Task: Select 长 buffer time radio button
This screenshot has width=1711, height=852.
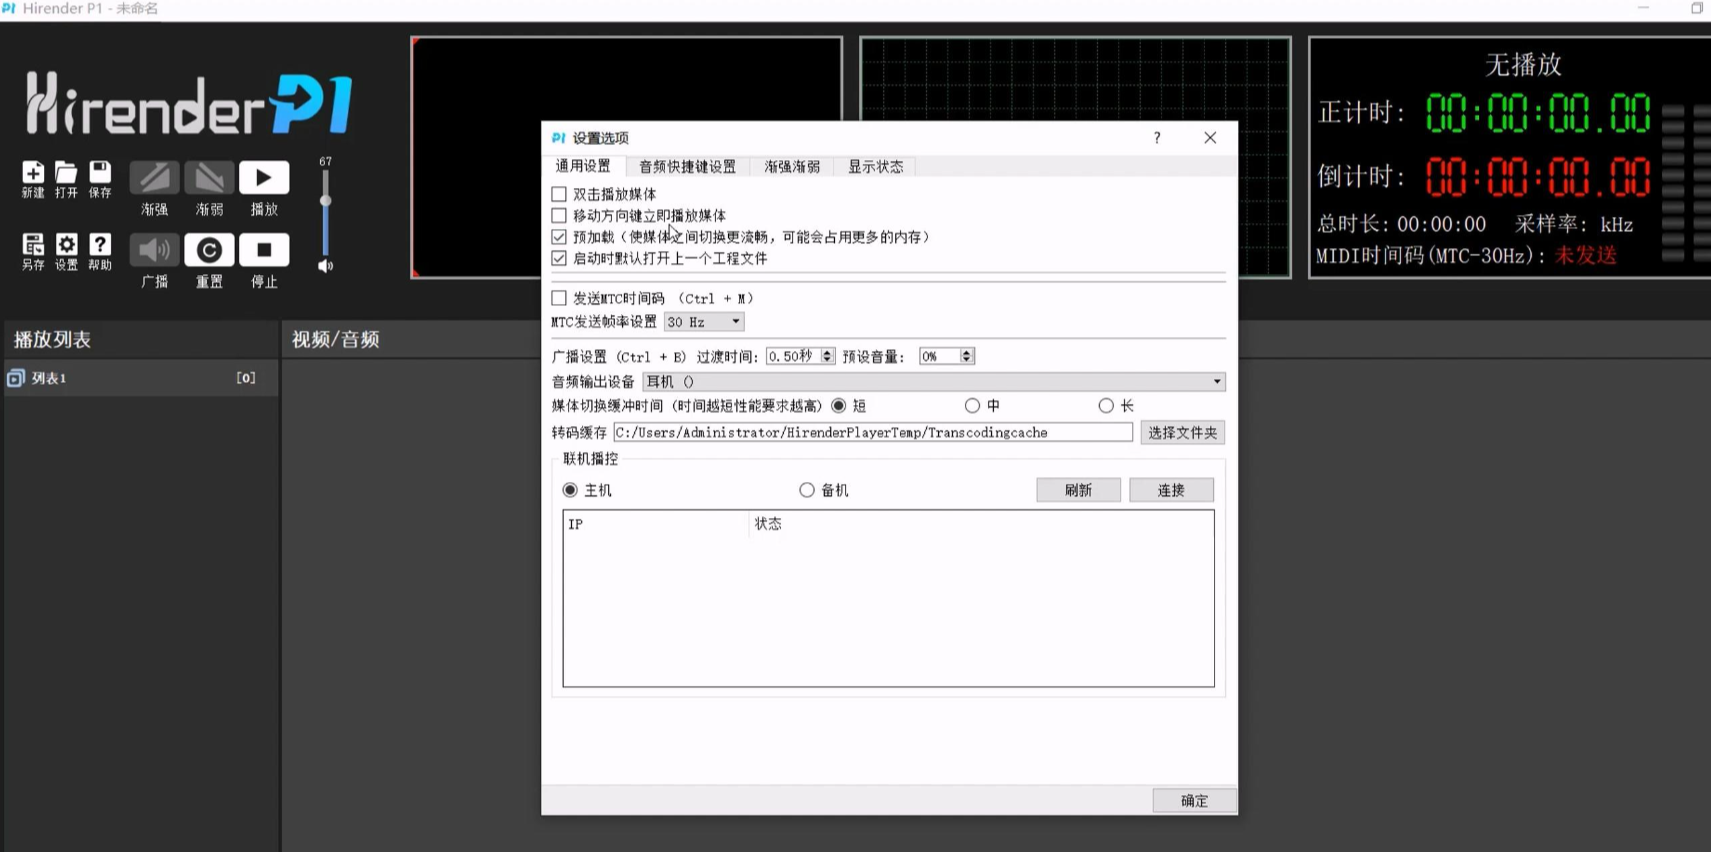Action: [1105, 405]
